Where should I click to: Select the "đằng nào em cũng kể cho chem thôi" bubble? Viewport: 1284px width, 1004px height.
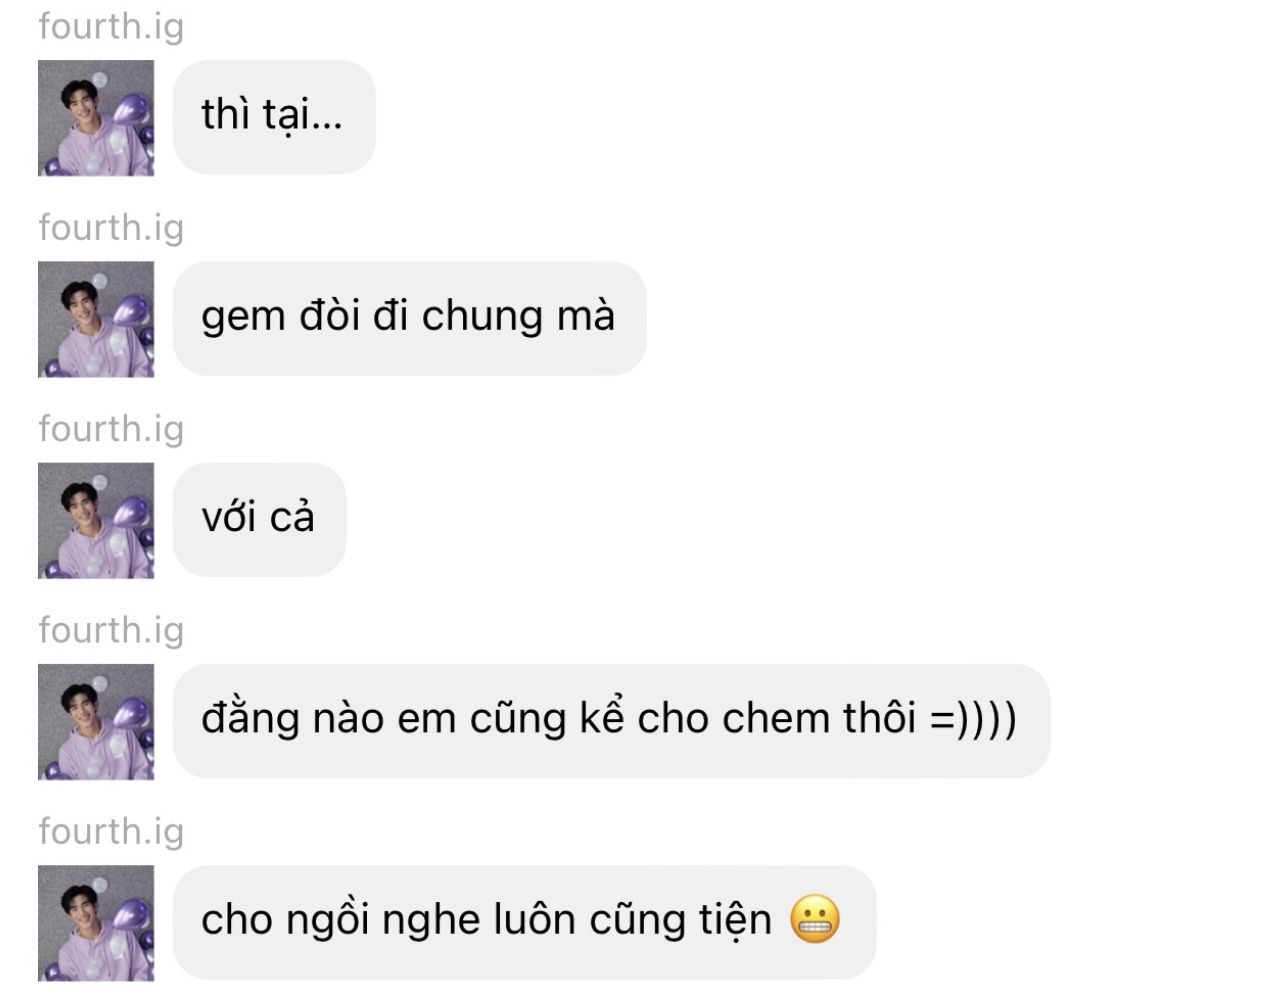tap(611, 721)
